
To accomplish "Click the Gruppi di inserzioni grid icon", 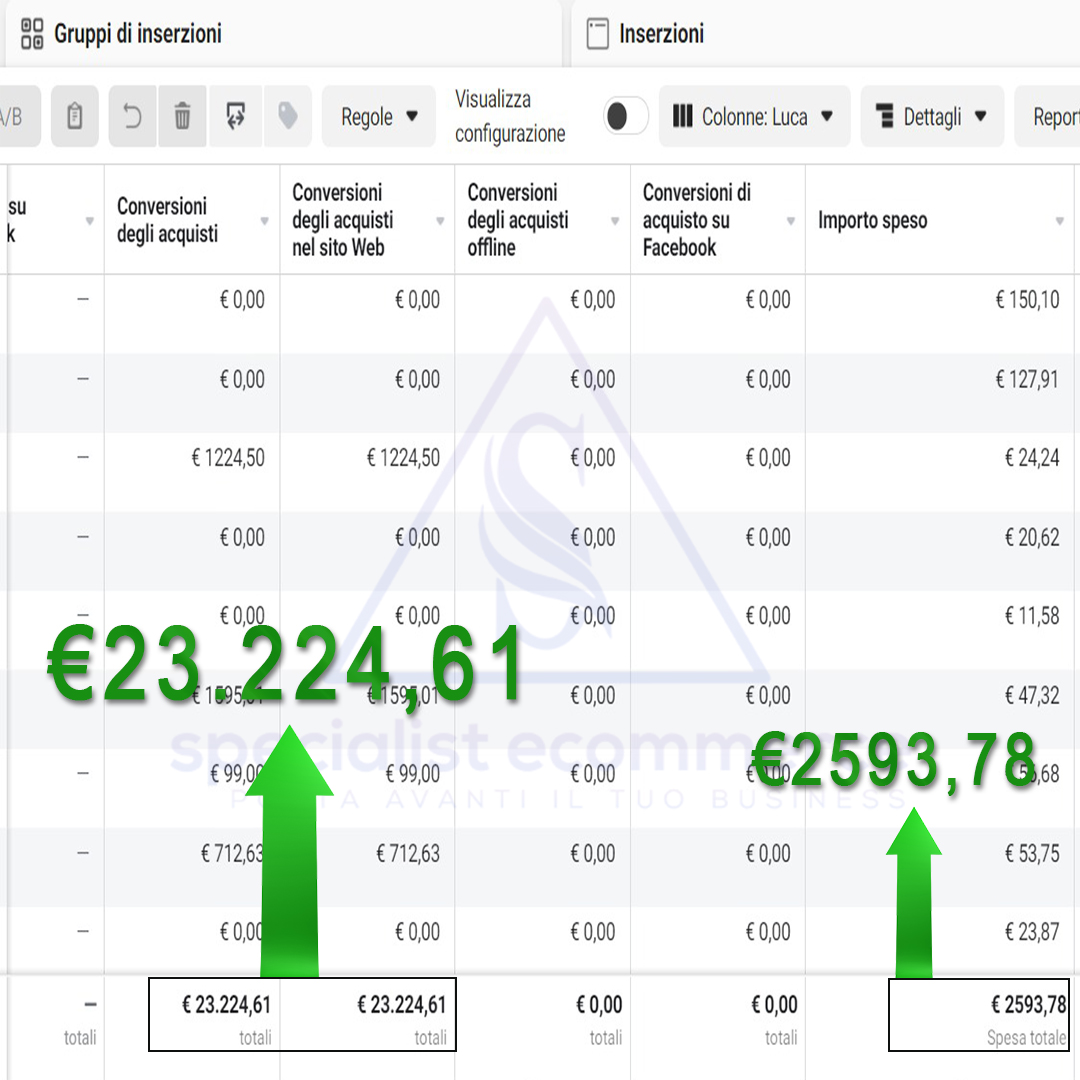I will tap(32, 34).
